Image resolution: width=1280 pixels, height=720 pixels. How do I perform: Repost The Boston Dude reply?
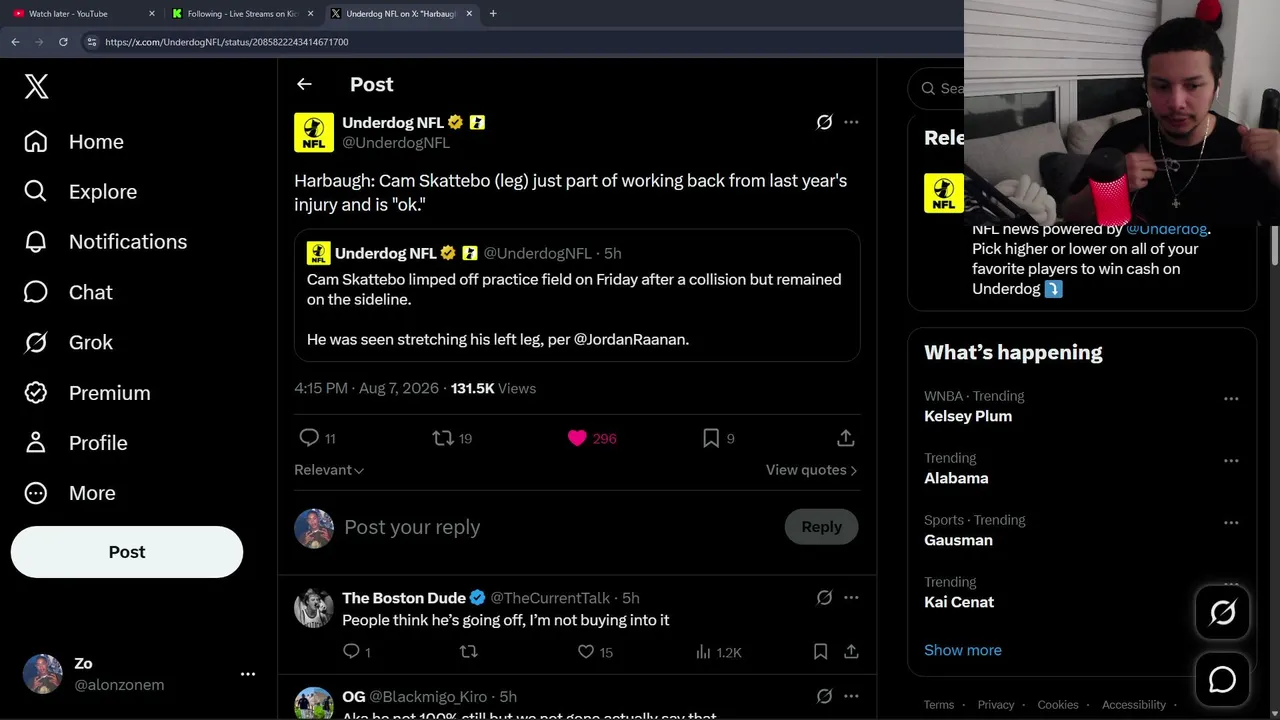click(468, 652)
